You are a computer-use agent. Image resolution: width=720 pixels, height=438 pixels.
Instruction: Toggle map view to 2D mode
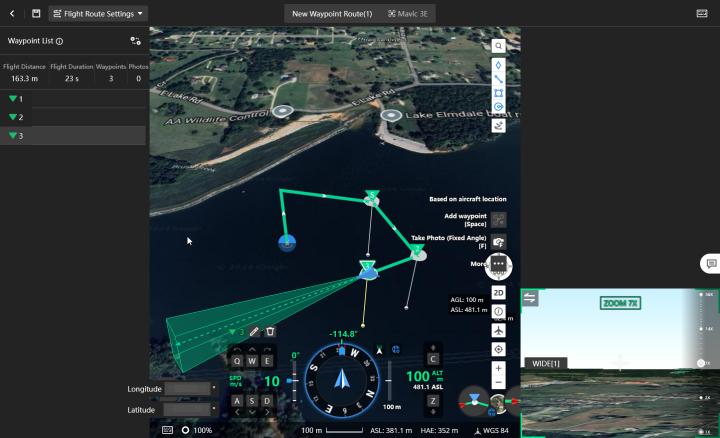click(498, 292)
